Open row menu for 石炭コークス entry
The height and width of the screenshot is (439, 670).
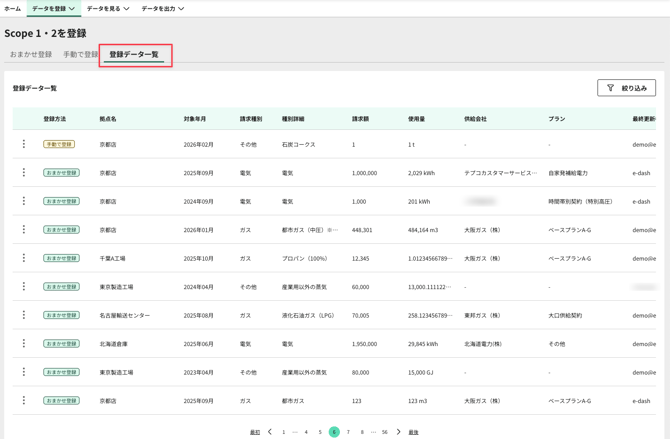pyautogui.click(x=24, y=144)
